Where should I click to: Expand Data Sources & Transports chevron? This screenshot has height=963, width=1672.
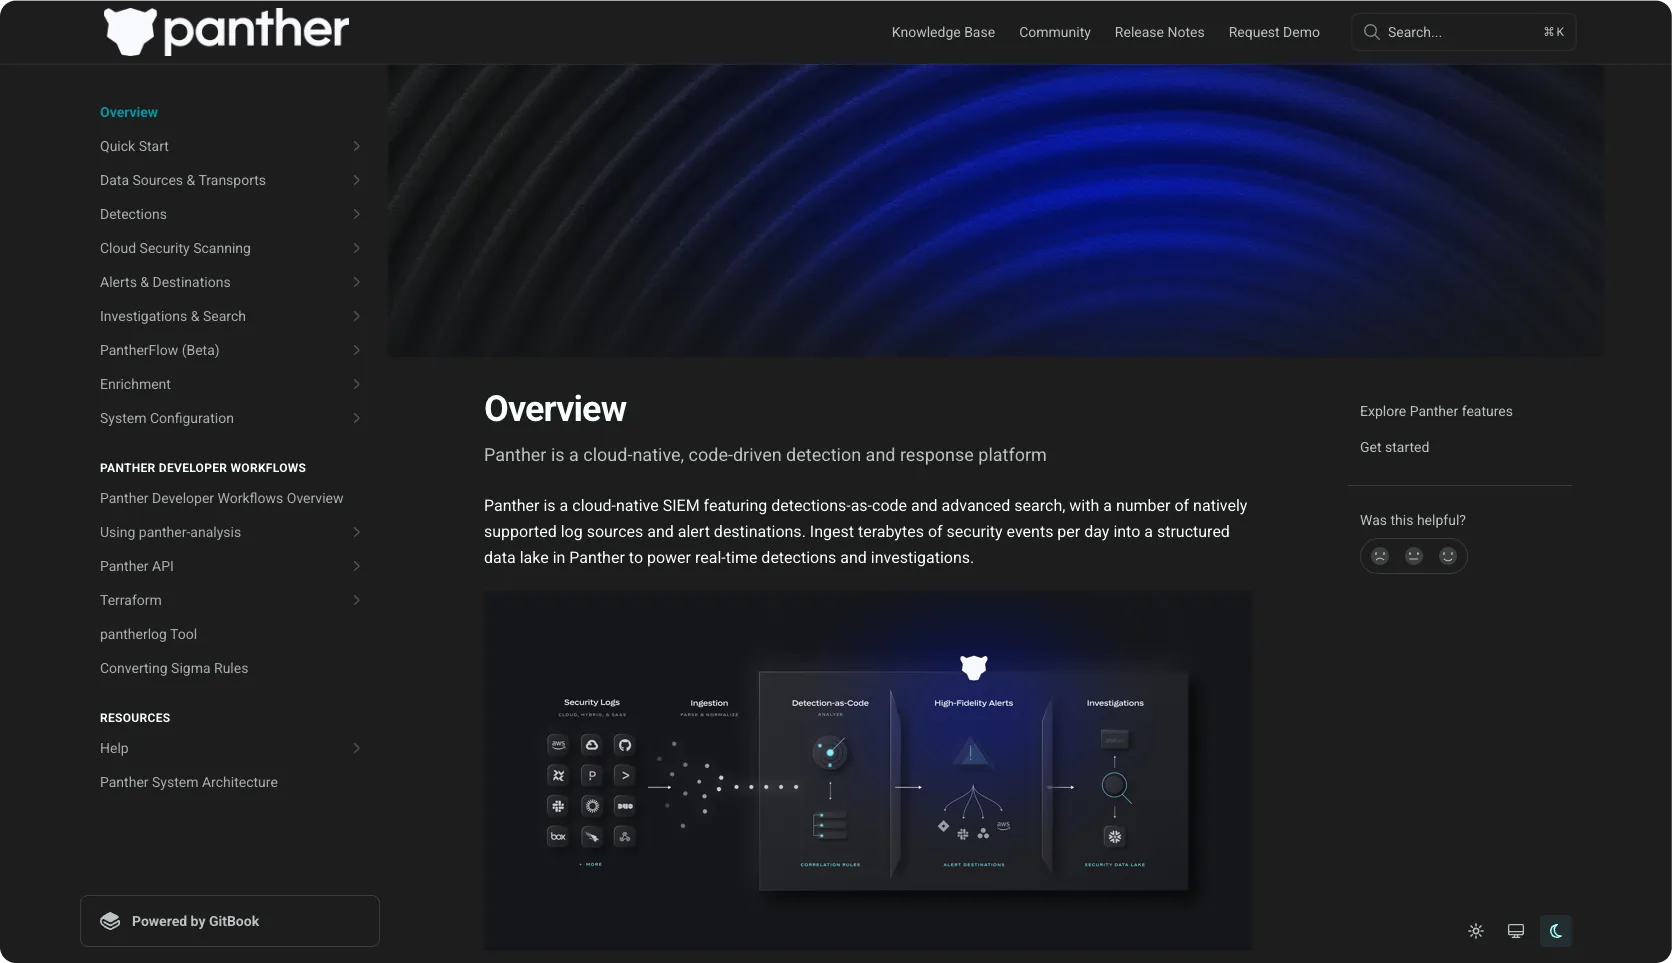(356, 180)
